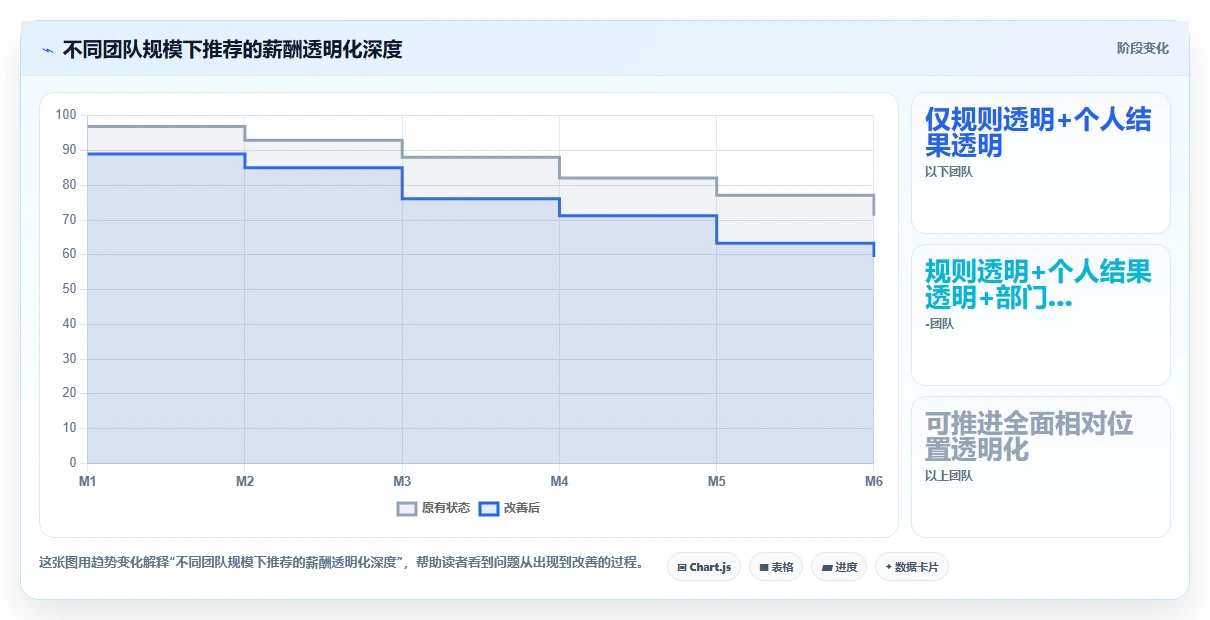Toggle the 原有状态 legend item
Screen dimensions: 1210x620
click(433, 508)
